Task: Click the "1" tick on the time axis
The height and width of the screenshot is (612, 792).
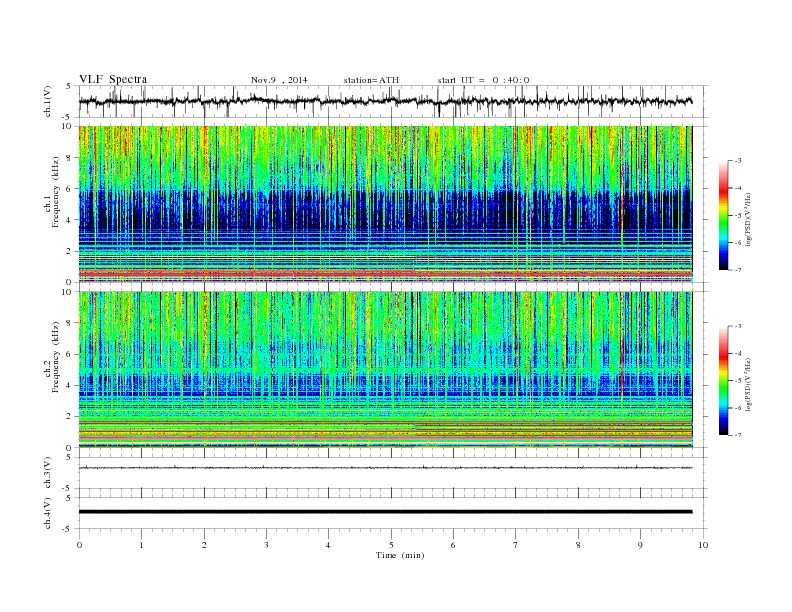Action: coord(141,545)
